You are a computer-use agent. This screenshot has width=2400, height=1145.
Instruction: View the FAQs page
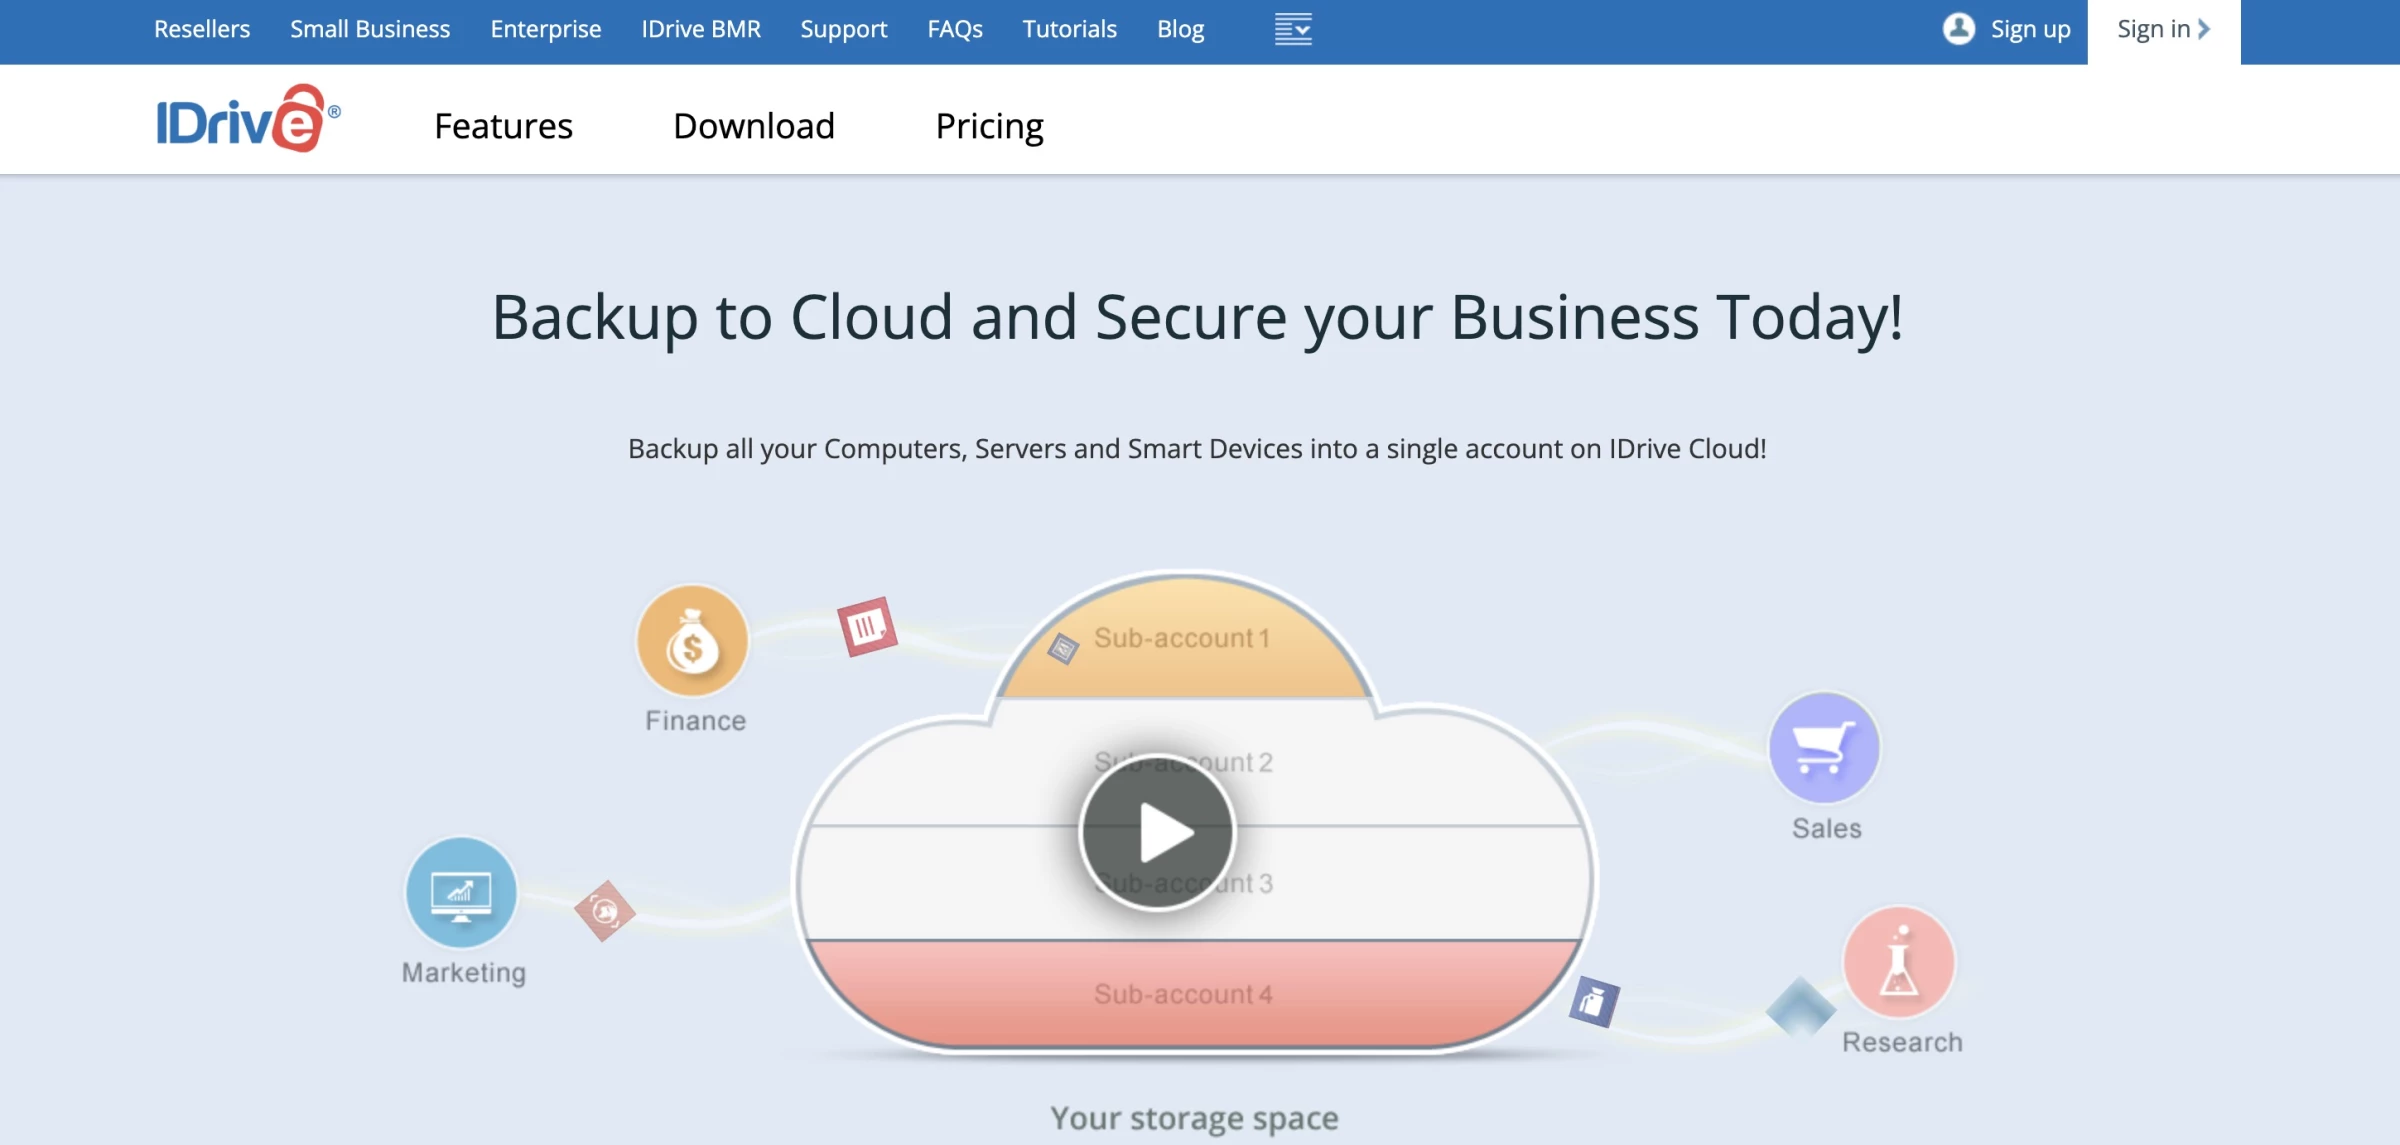click(x=955, y=29)
